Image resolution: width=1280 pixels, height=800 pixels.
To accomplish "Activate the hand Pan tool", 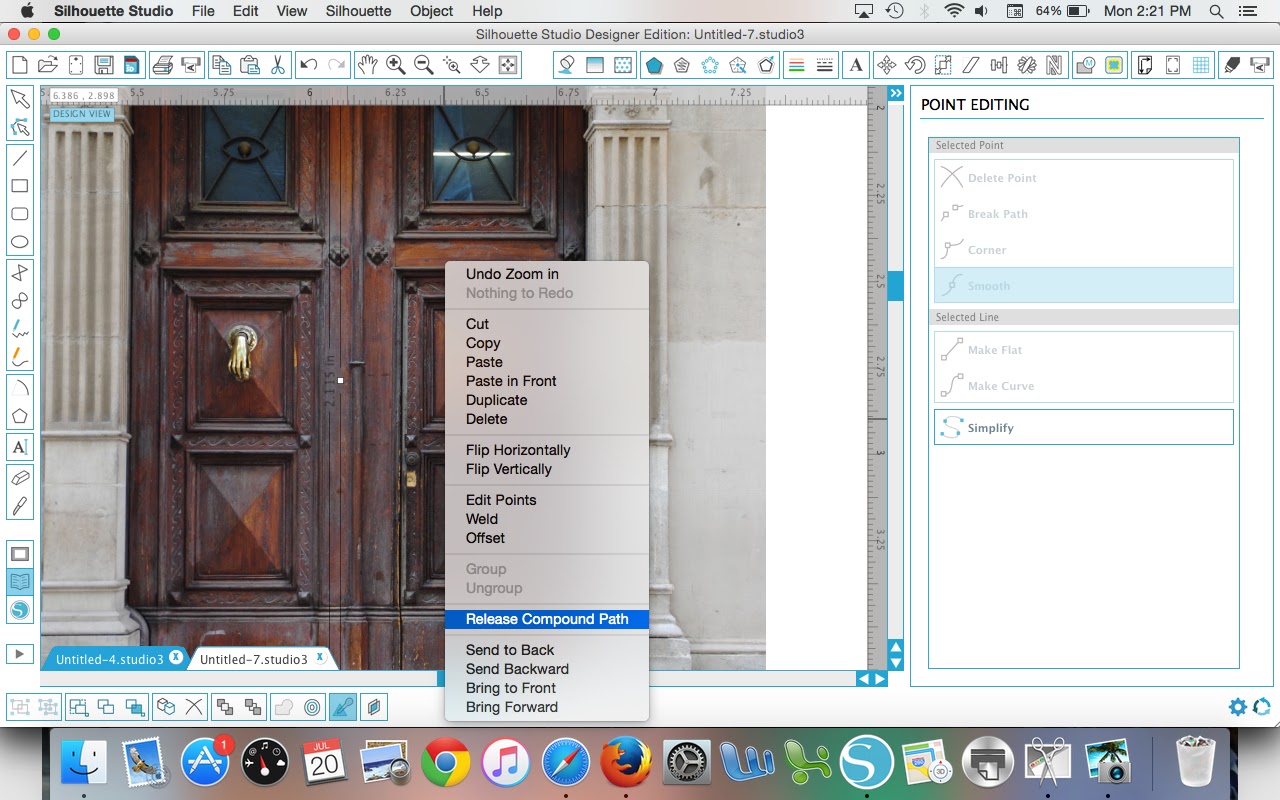I will coord(368,65).
